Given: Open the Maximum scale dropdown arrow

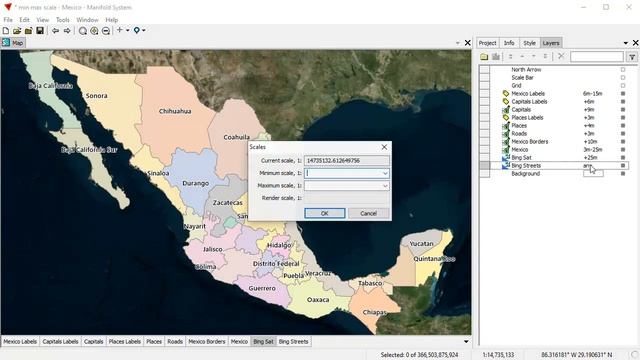Looking at the screenshot, I should 384,186.
